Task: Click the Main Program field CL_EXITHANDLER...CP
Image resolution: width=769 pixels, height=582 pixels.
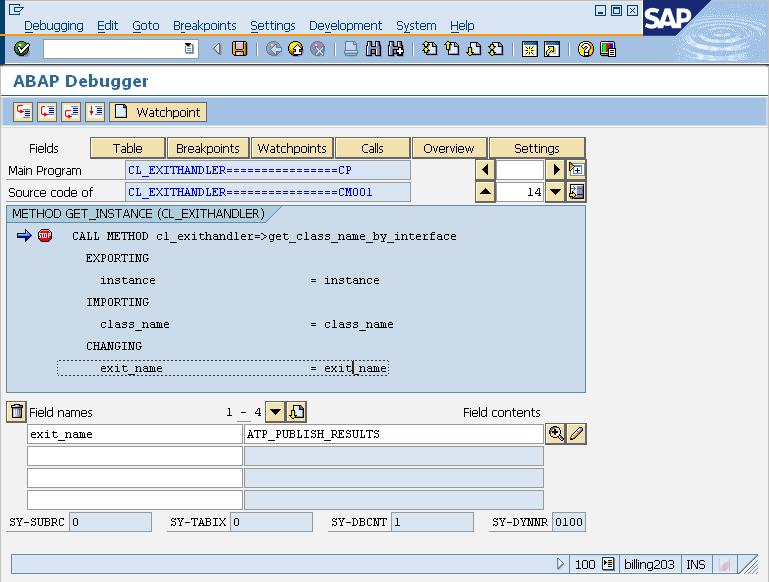Action: click(268, 170)
